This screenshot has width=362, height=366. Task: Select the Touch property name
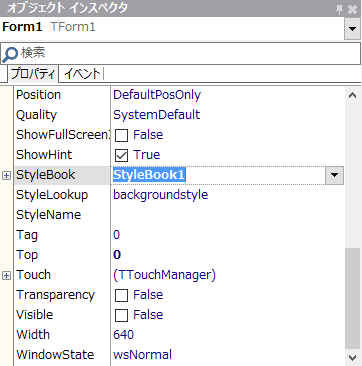click(34, 275)
